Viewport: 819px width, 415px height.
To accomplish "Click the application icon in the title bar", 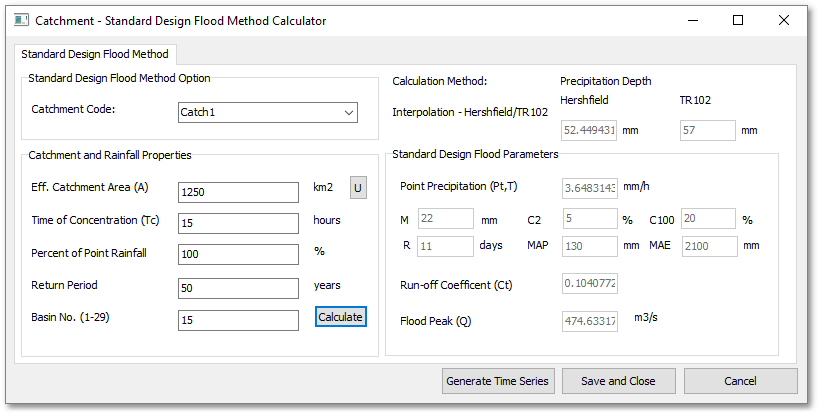I will click(21, 21).
